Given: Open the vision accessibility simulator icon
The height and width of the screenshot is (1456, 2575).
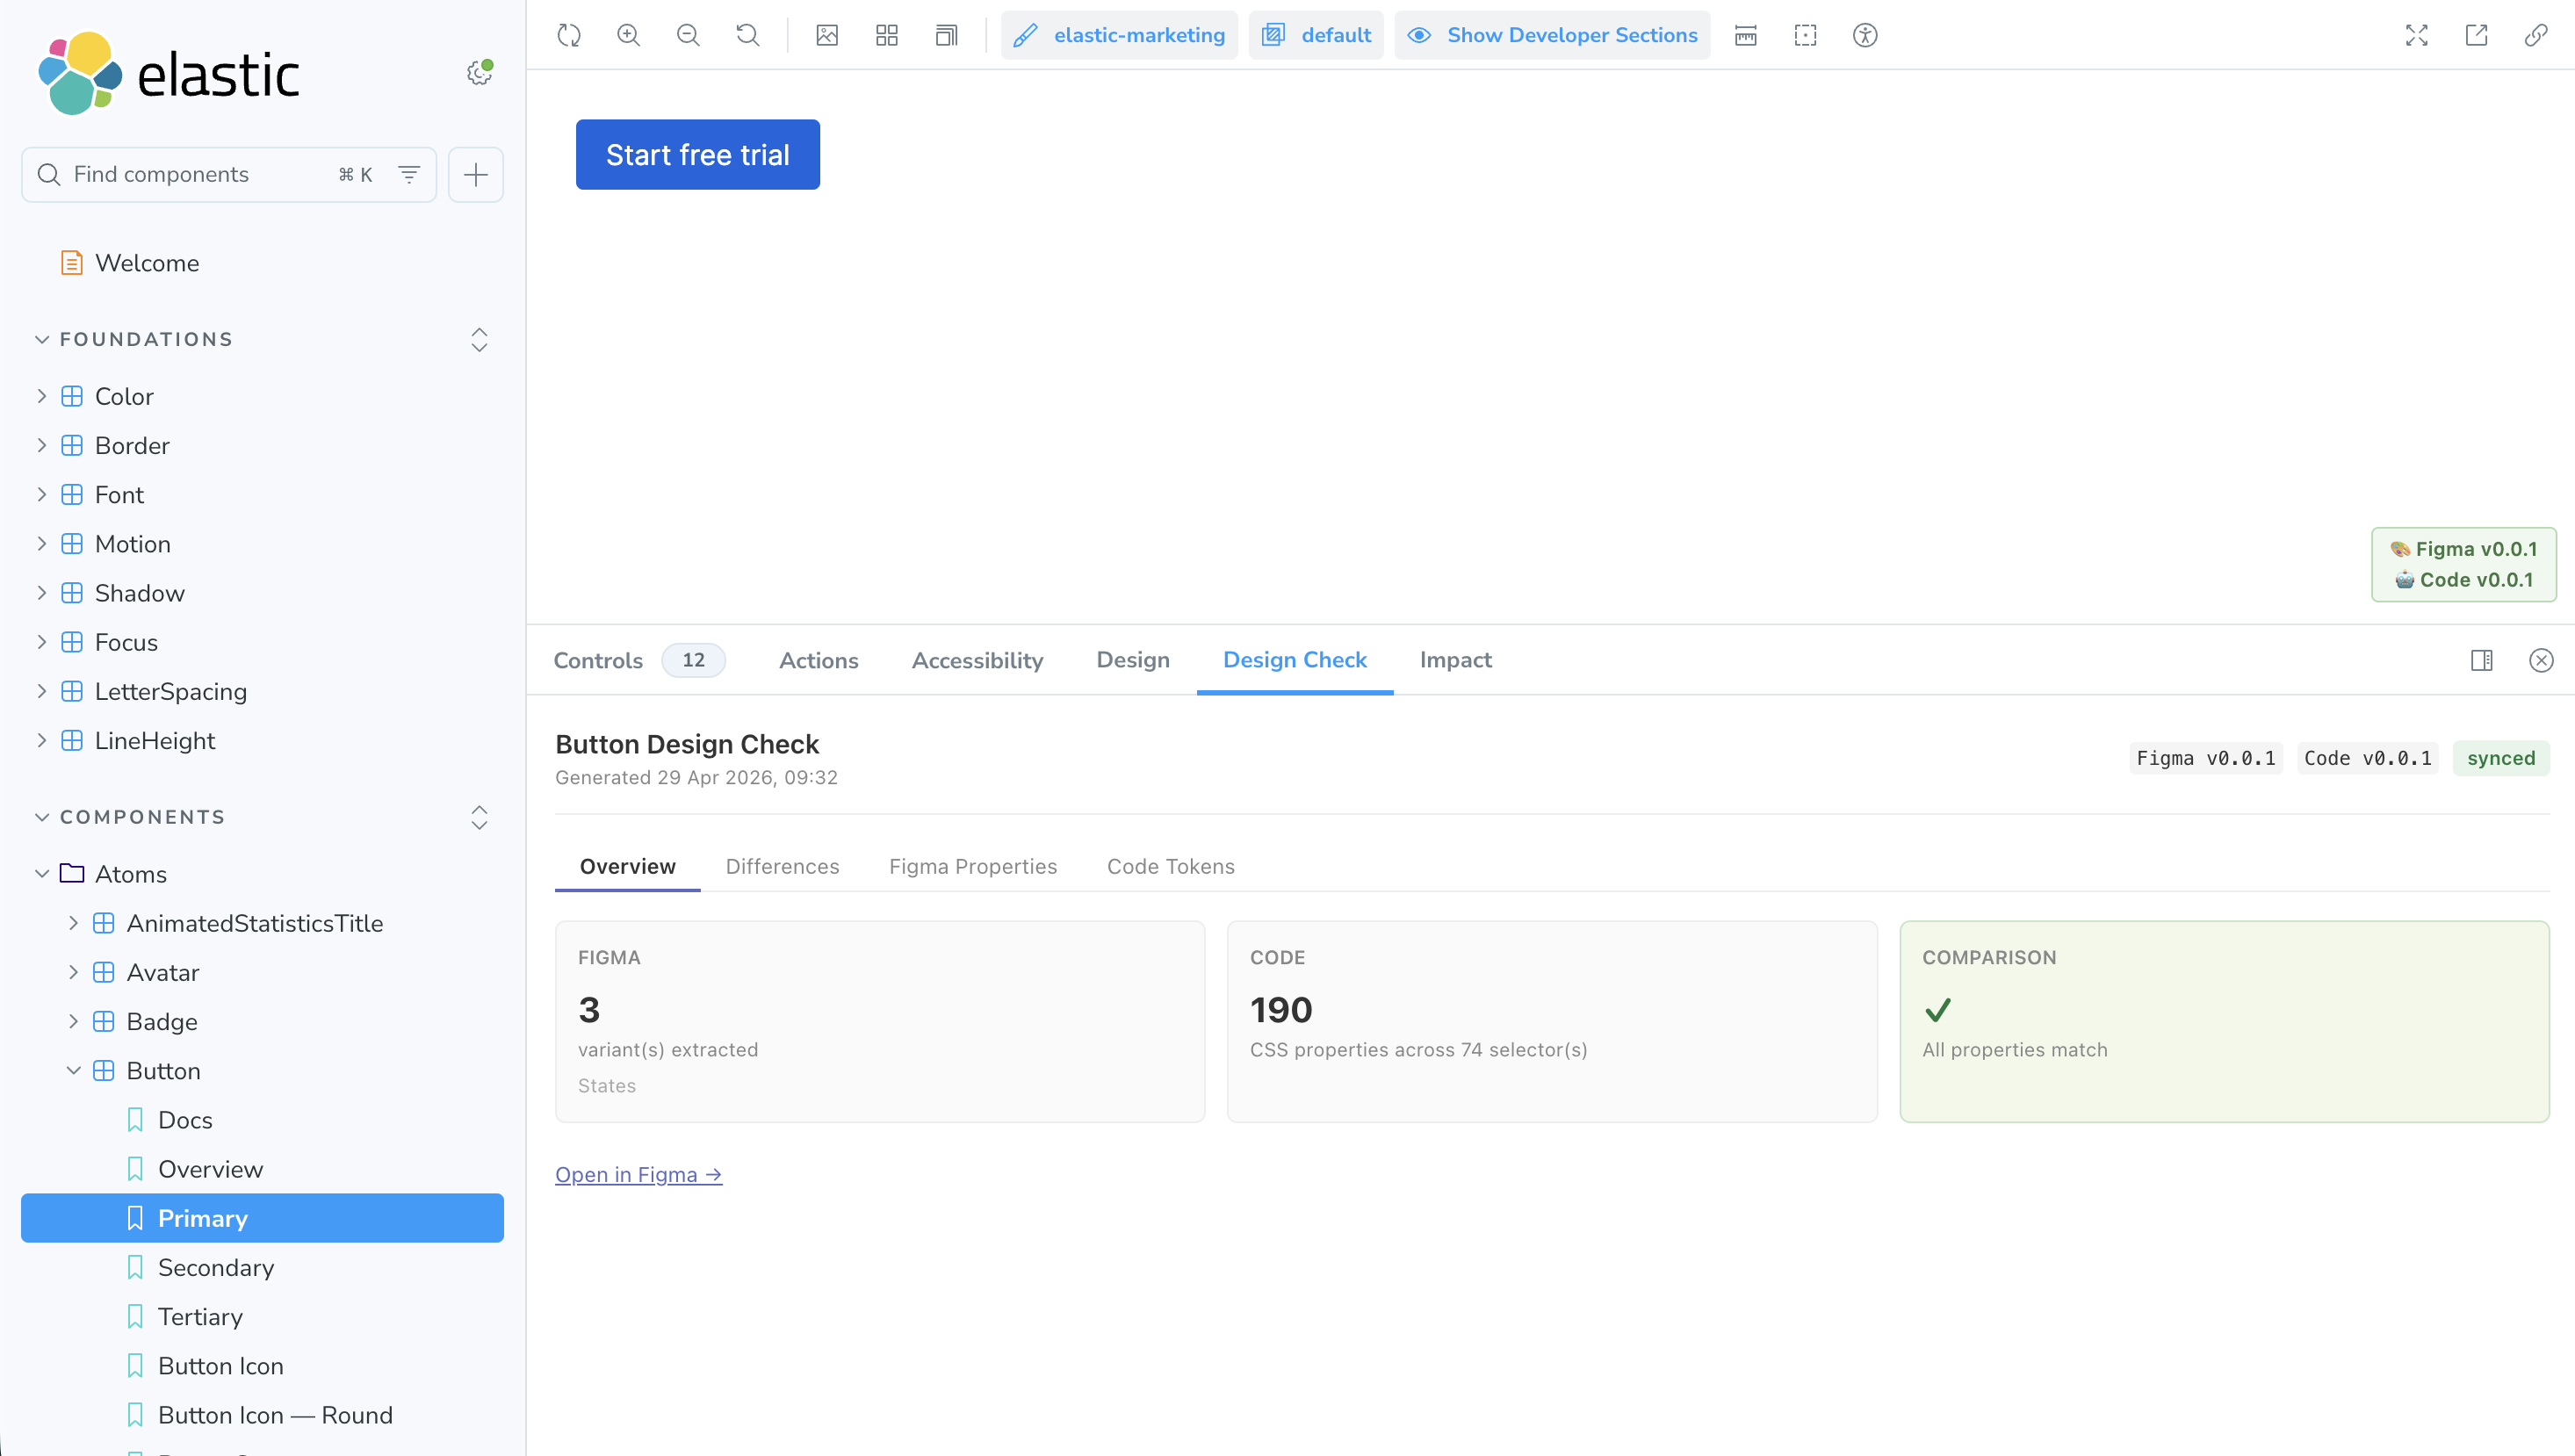Looking at the screenshot, I should click(1865, 35).
